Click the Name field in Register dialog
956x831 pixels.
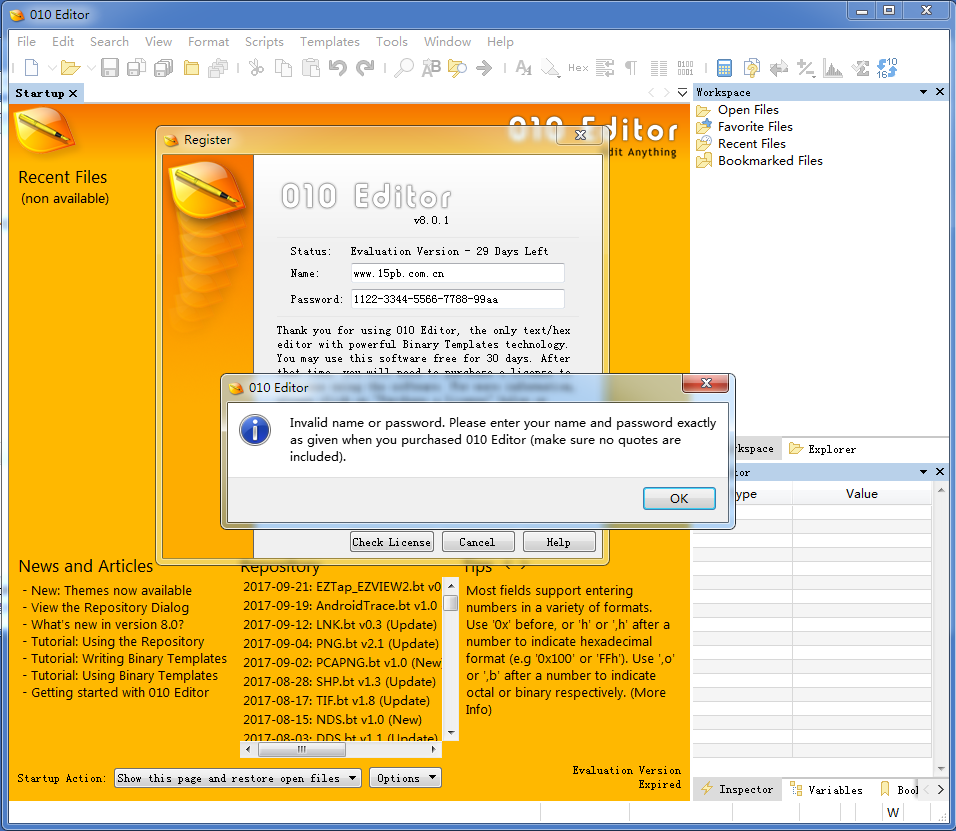click(x=457, y=273)
